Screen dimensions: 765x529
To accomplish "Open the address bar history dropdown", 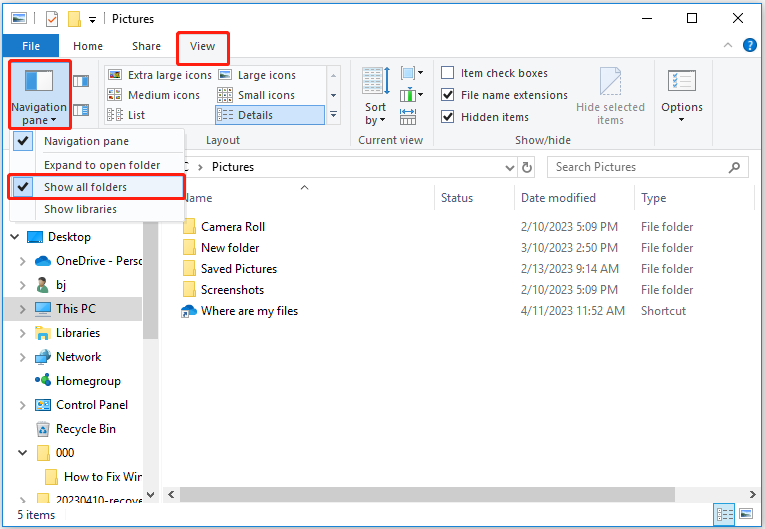I will (507, 167).
